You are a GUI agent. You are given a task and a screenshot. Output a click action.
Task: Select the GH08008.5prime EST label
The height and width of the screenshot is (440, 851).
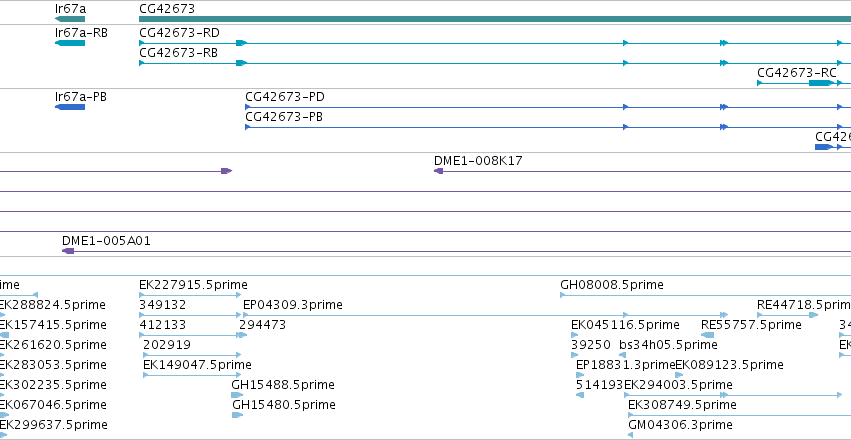click(612, 285)
